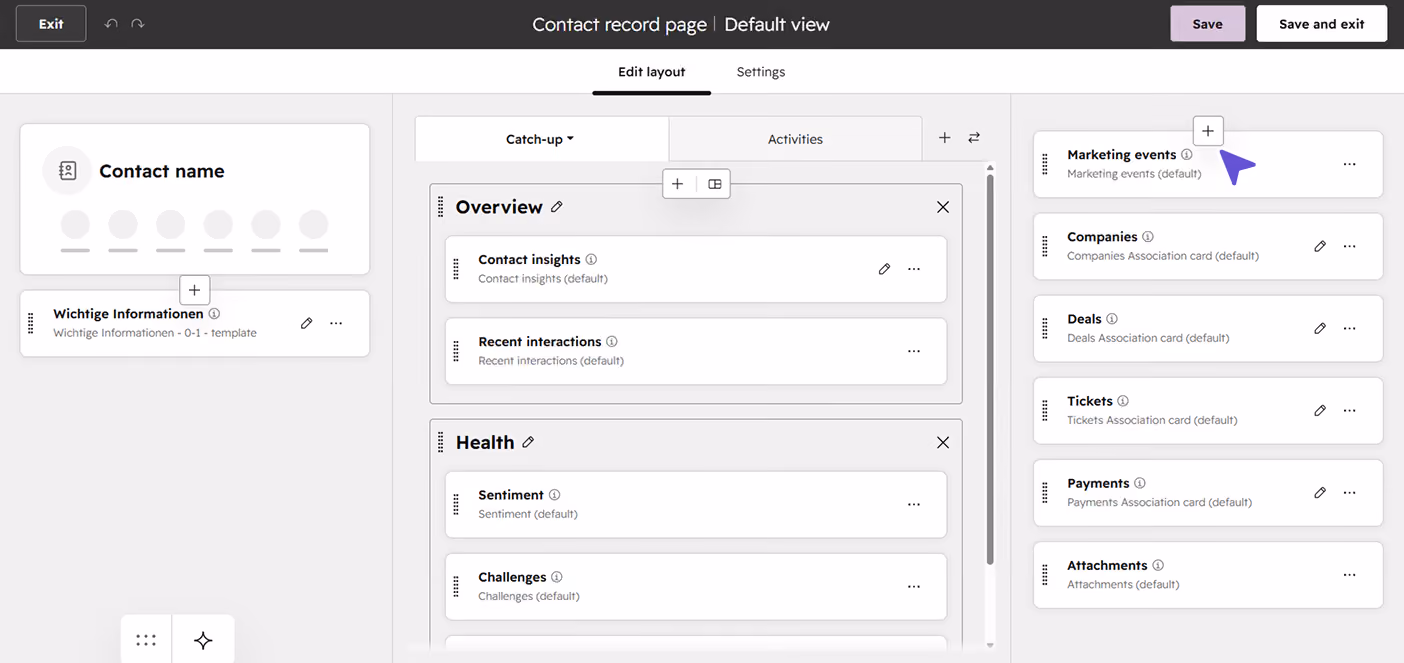Screen dimensions: 1404x663
Task: Open Wichtige Informationen more options menu
Action: point(336,323)
